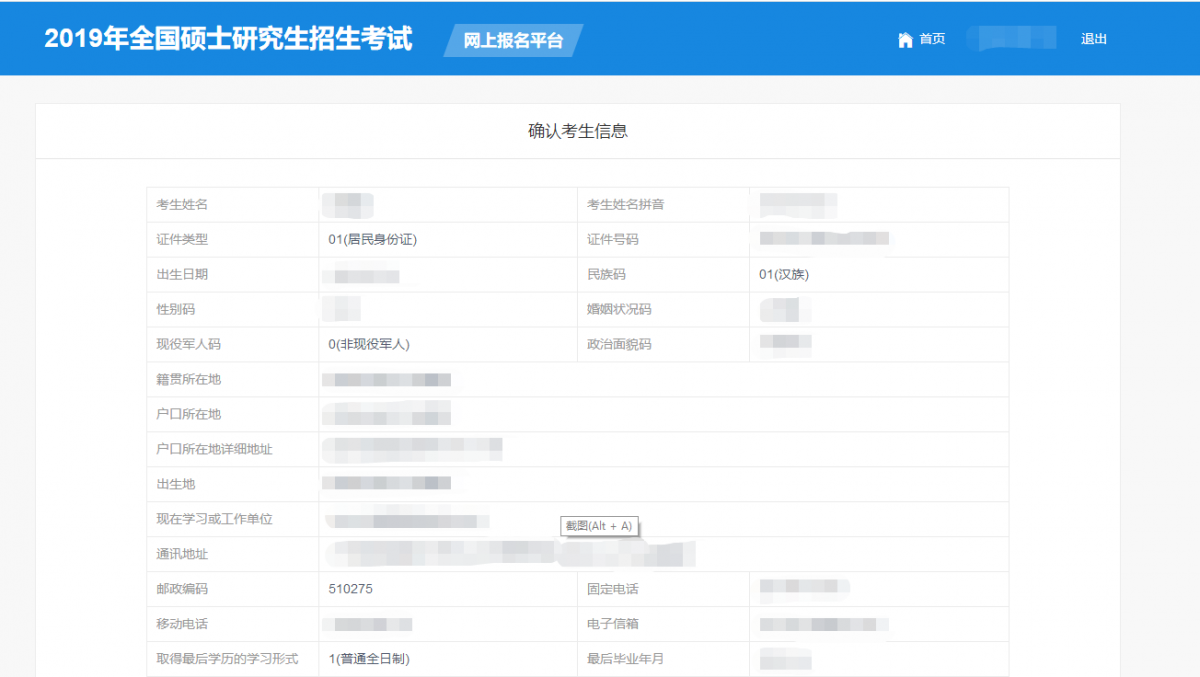The image size is (1200, 677).
Task: Click the 最后毕业年月 field label
Action: [x=620, y=659]
